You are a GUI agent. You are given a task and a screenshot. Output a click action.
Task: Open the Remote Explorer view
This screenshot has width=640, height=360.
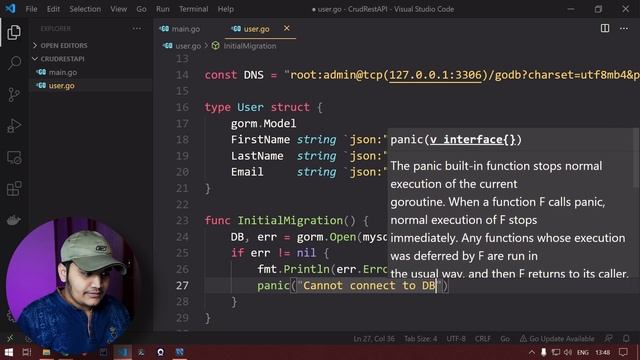click(x=14, y=158)
